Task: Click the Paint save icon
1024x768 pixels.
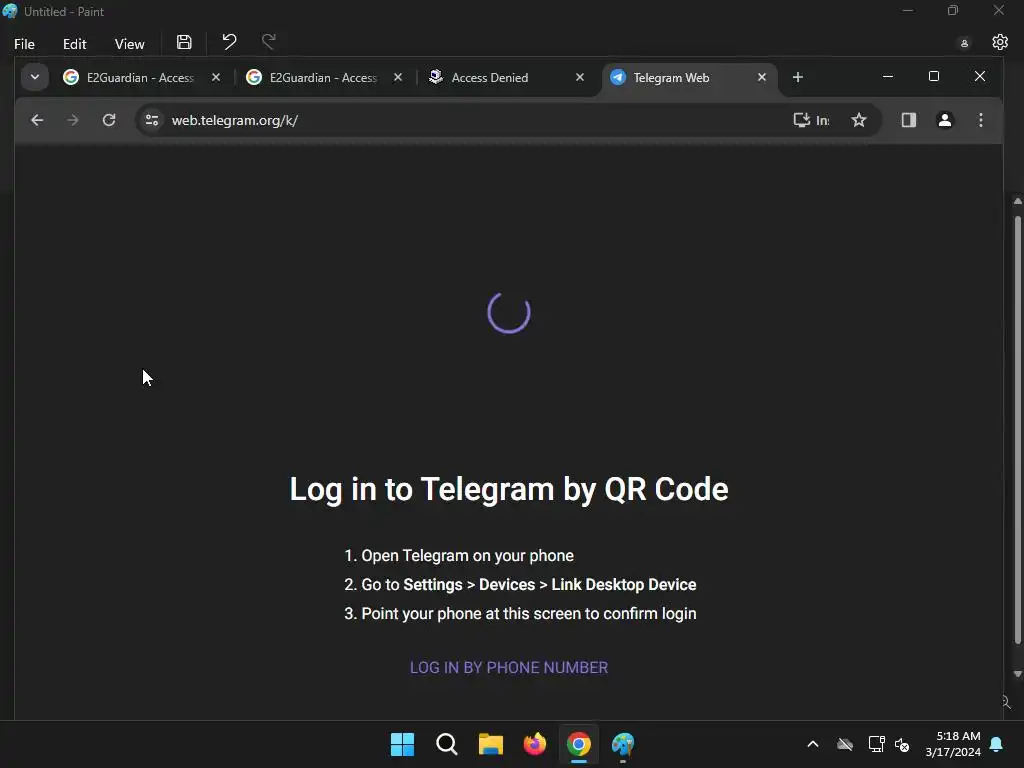Action: [x=184, y=42]
